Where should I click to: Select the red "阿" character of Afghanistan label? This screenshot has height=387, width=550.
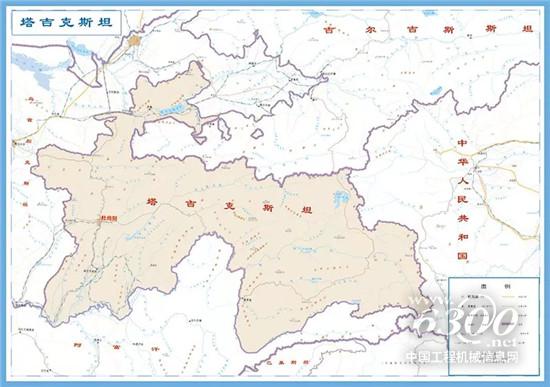point(77,345)
